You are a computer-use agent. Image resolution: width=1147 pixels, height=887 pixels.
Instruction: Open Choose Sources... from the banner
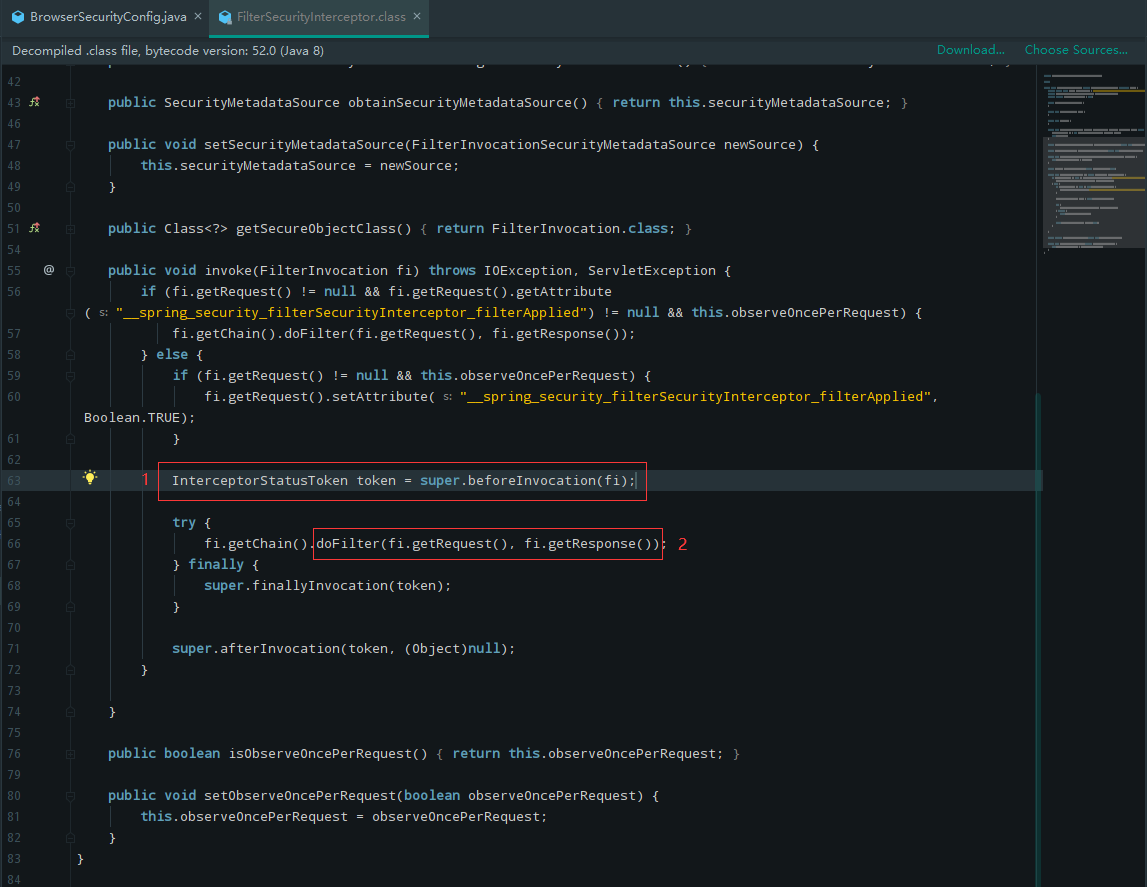pos(1076,49)
